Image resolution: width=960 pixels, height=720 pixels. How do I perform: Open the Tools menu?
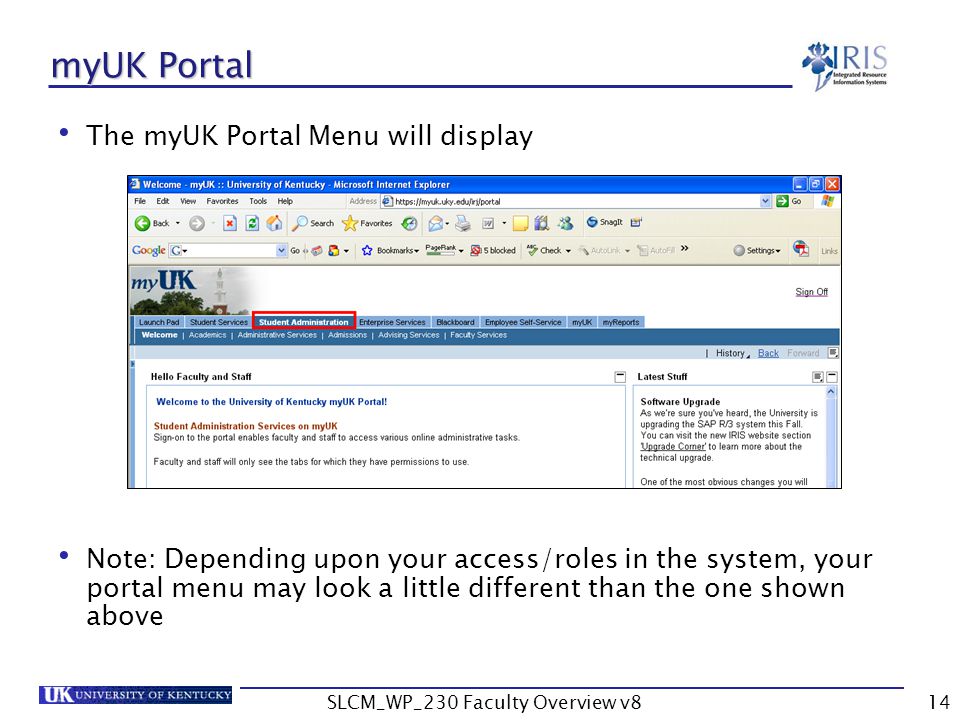click(258, 201)
